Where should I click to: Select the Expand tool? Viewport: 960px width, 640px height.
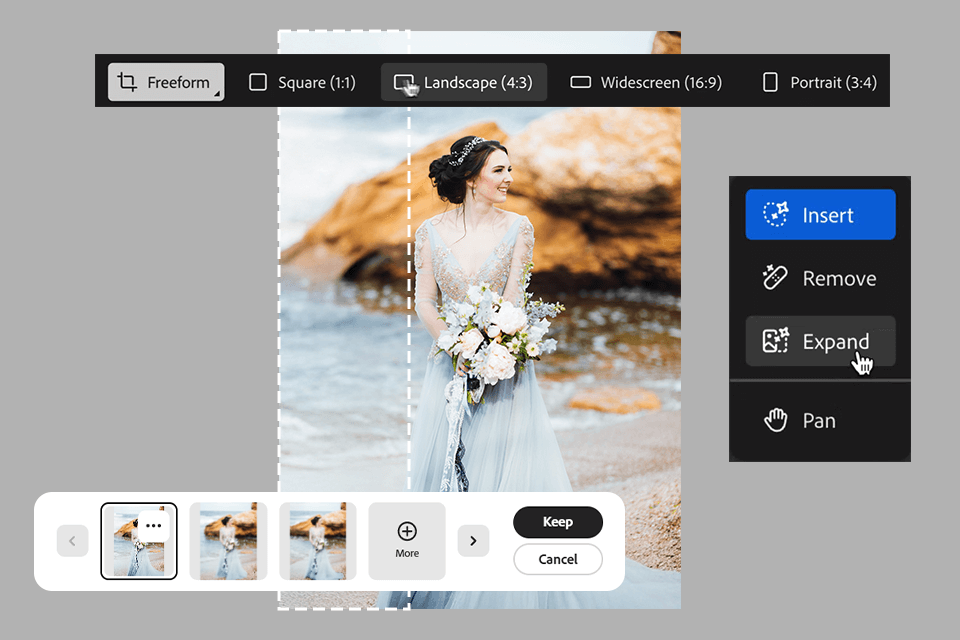820,341
